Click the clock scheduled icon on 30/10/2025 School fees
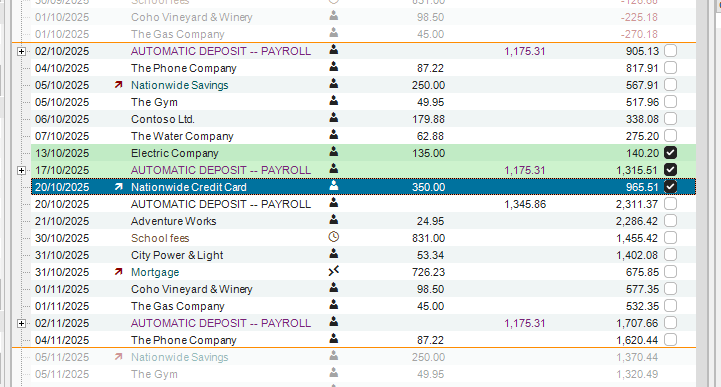This screenshot has height=387, width=721. click(x=334, y=237)
